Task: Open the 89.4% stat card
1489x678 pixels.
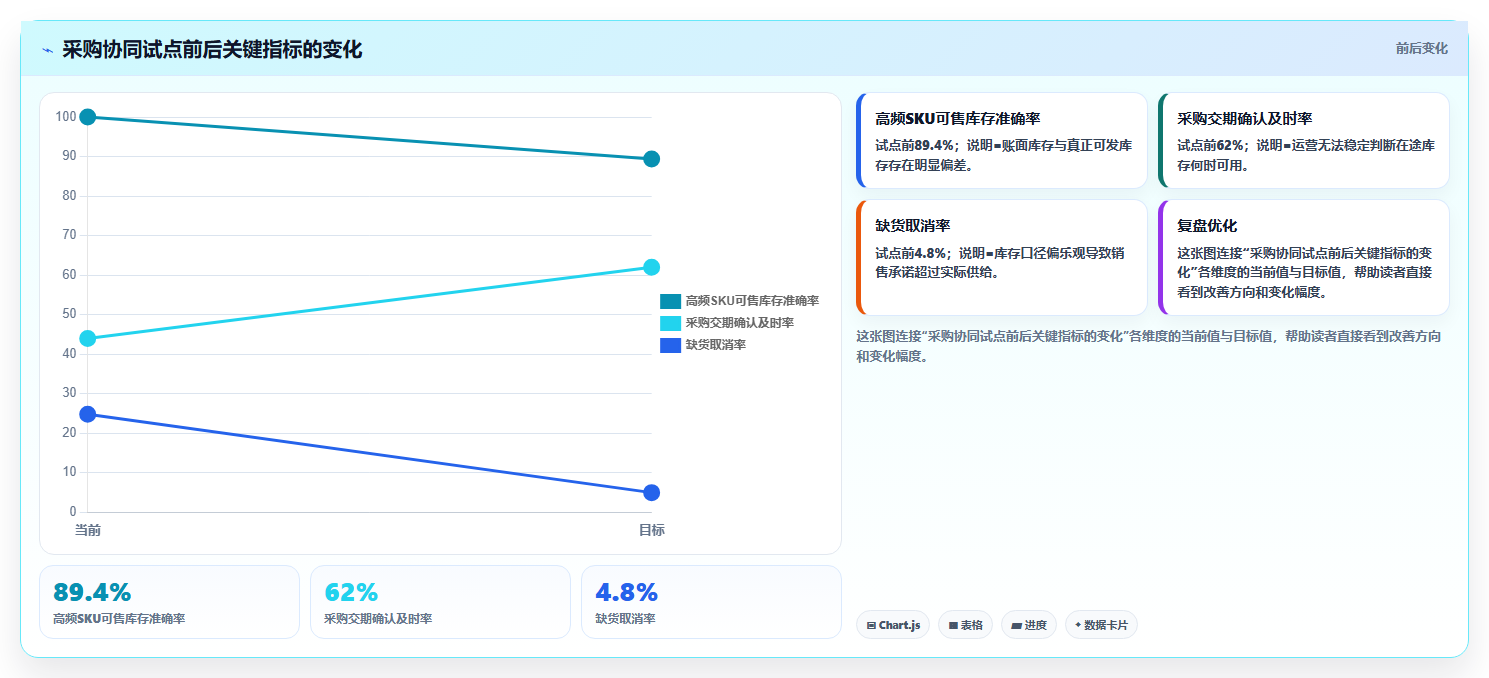Action: pos(169,602)
